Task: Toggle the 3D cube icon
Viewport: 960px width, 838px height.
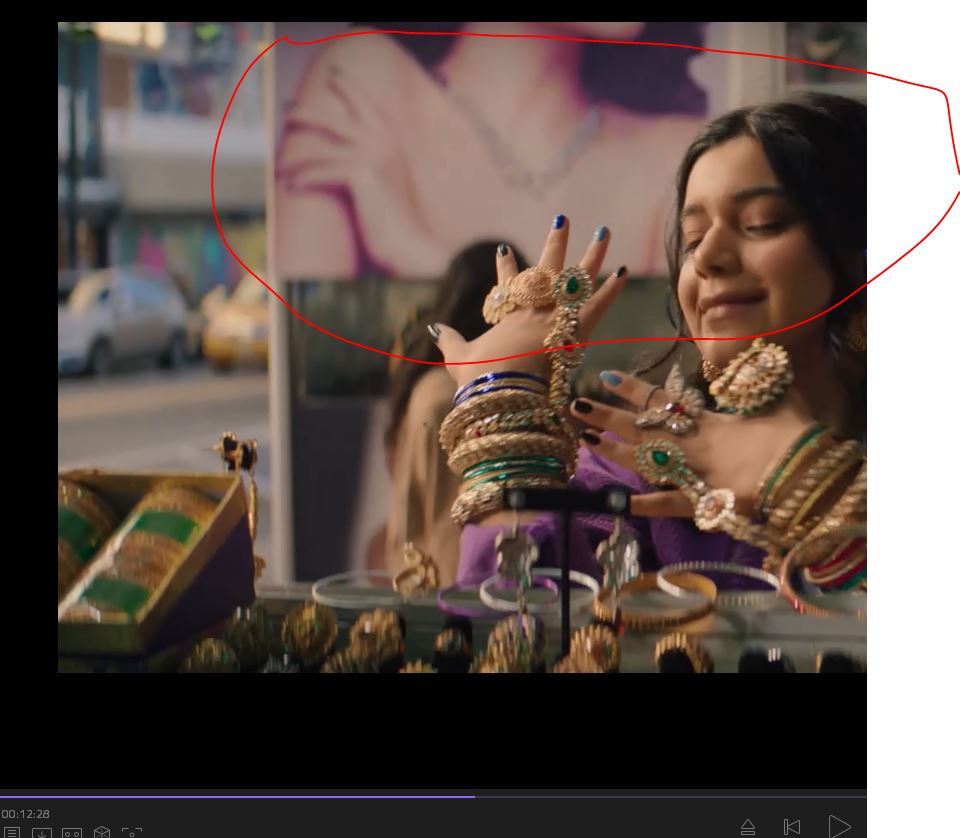Action: [102, 832]
